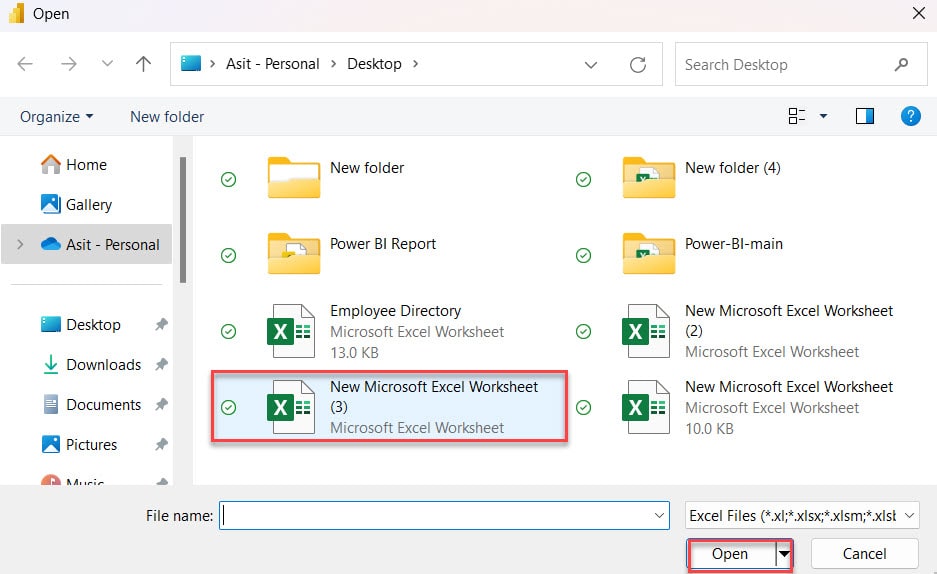Click Asit - Personal in the breadcrumb
This screenshot has width=937, height=574.
point(272,64)
